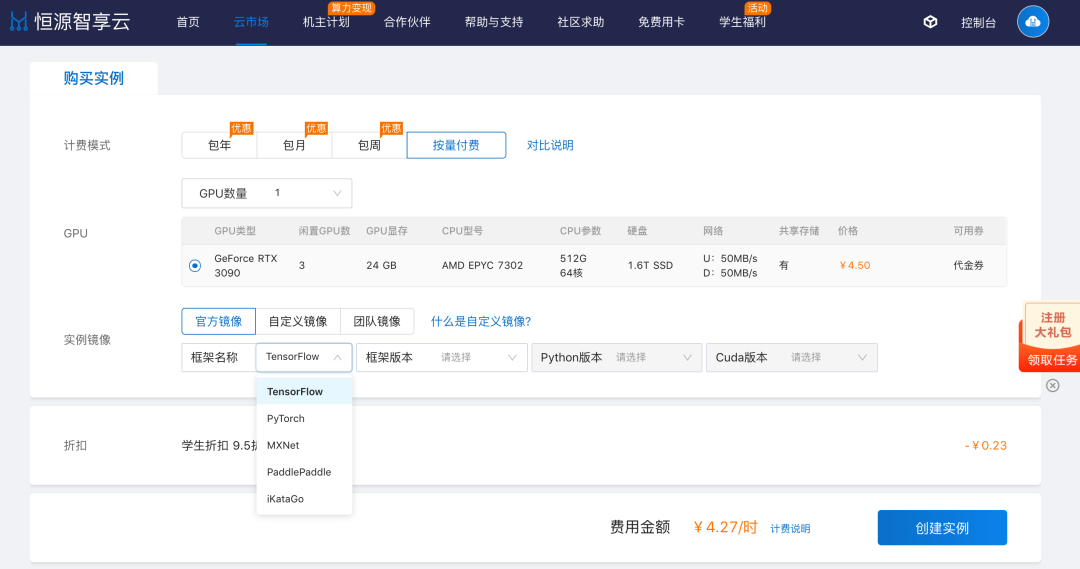Choose PaddlePaddle from the framework list
Viewport: 1080px width, 569px height.
[x=304, y=472]
